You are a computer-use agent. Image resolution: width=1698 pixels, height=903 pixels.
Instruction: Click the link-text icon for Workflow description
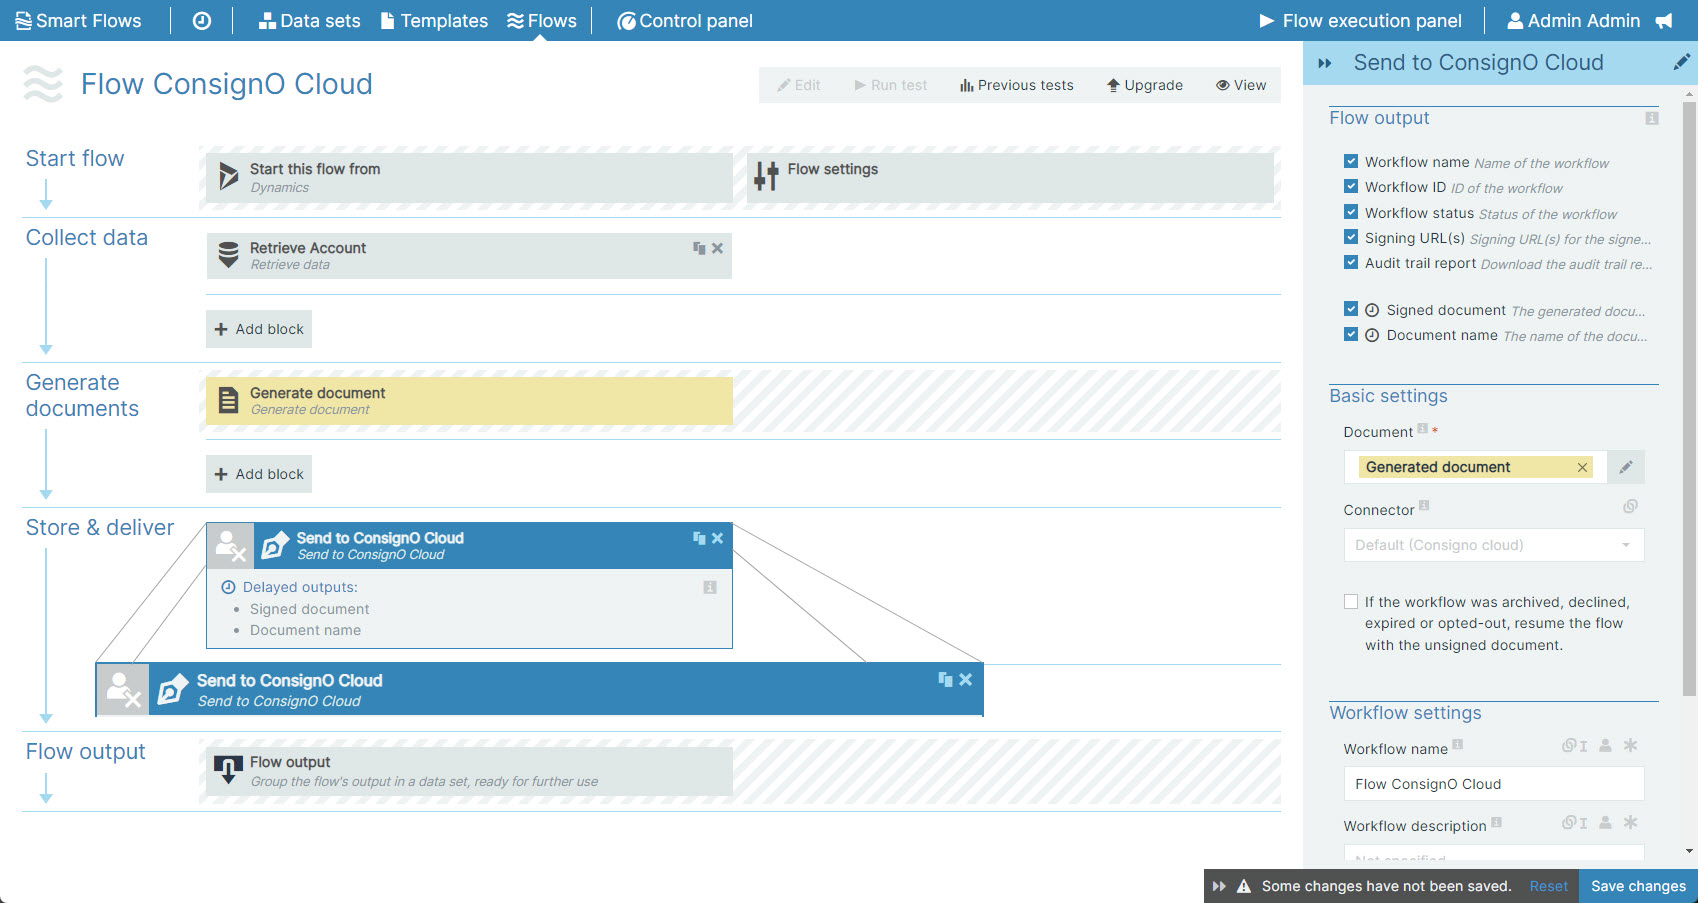click(1575, 822)
